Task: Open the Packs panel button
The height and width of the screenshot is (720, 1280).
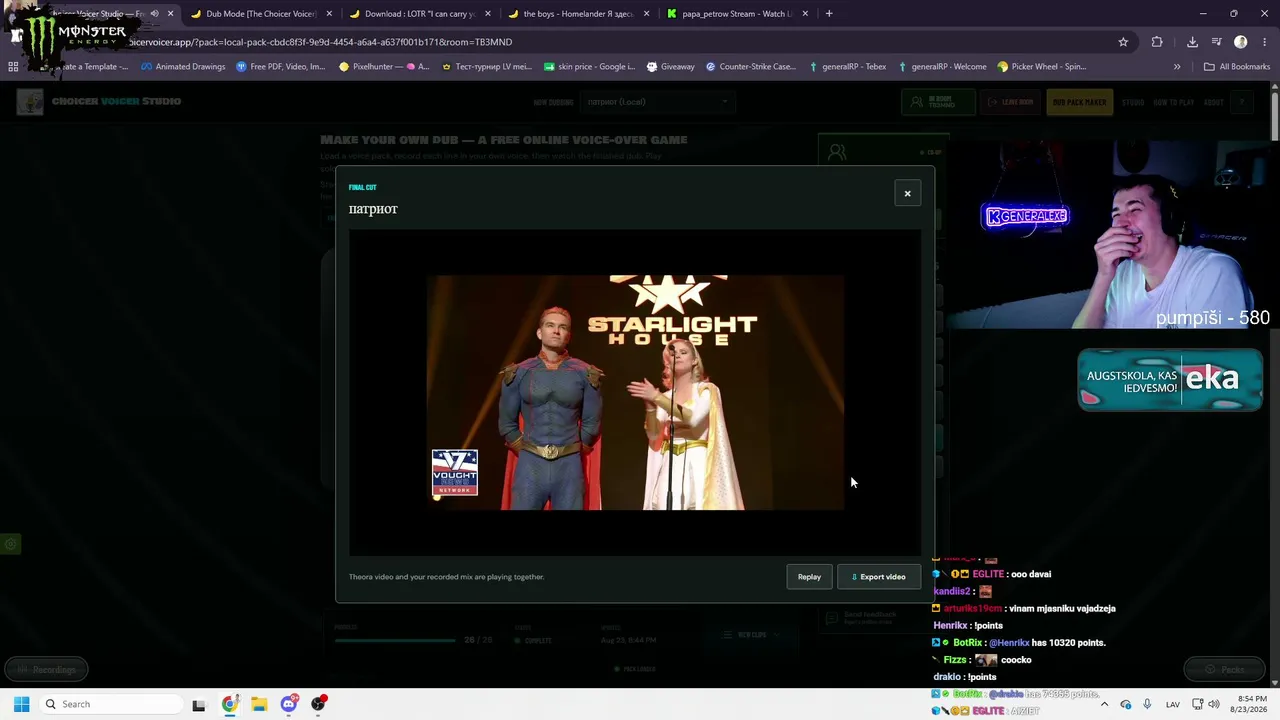Action: [x=1226, y=669]
